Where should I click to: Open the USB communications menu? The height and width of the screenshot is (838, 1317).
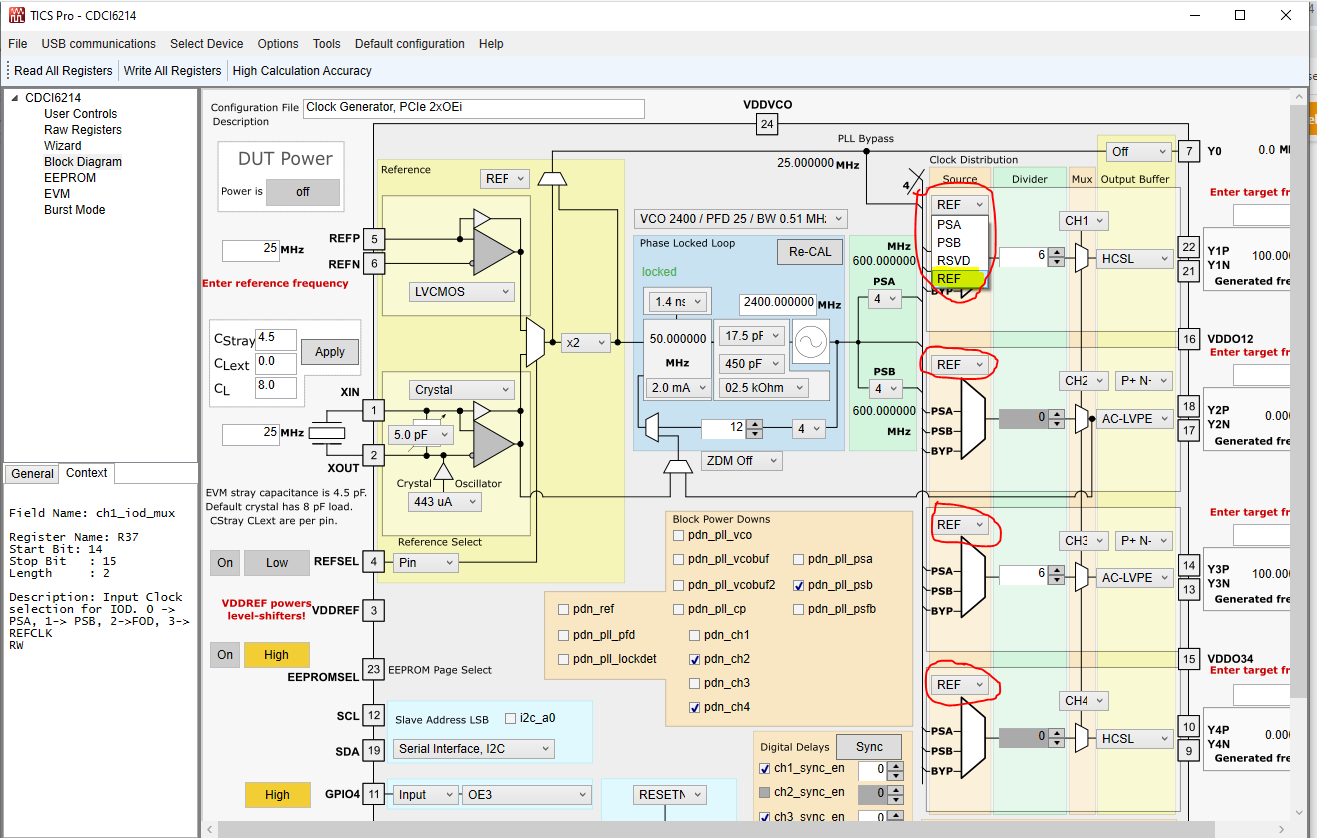(x=98, y=44)
